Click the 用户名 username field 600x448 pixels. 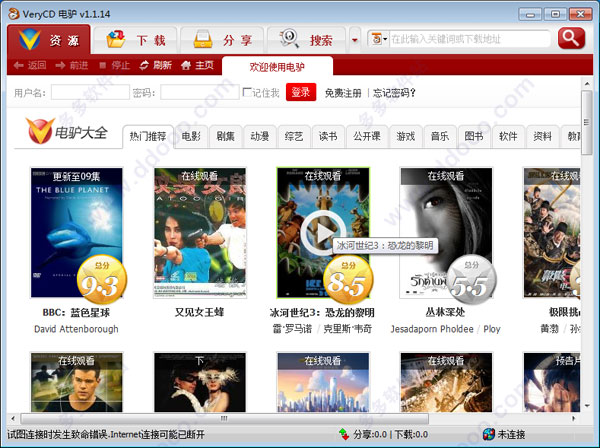tap(90, 92)
